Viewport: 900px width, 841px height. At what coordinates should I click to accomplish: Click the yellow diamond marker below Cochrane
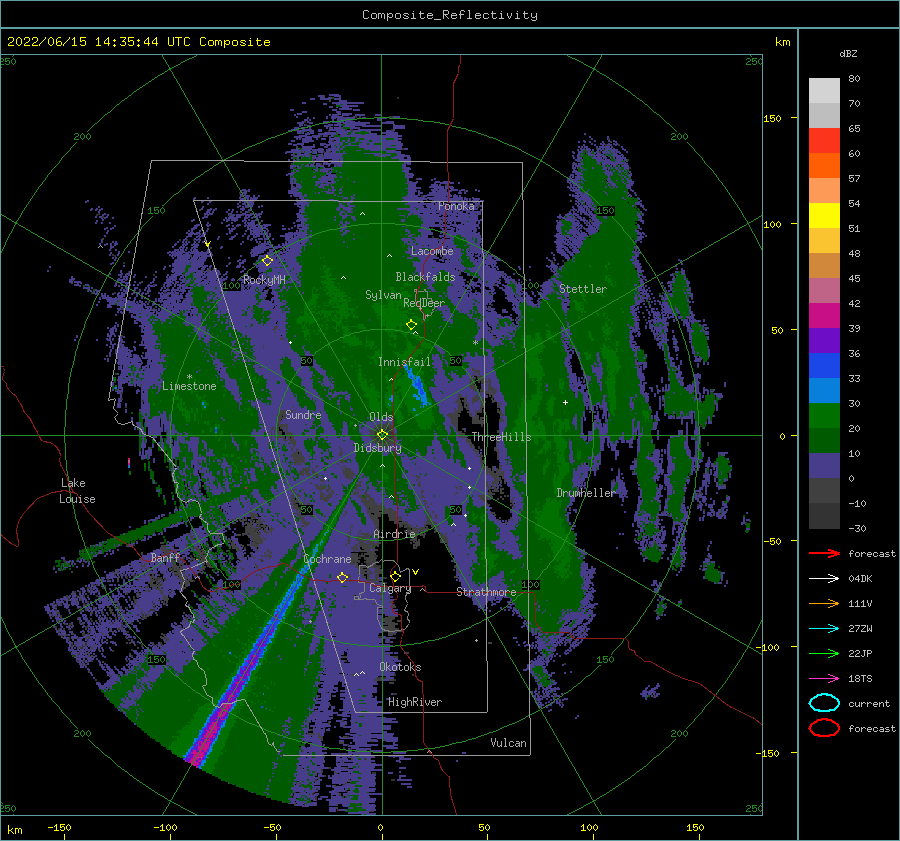[x=342, y=577]
